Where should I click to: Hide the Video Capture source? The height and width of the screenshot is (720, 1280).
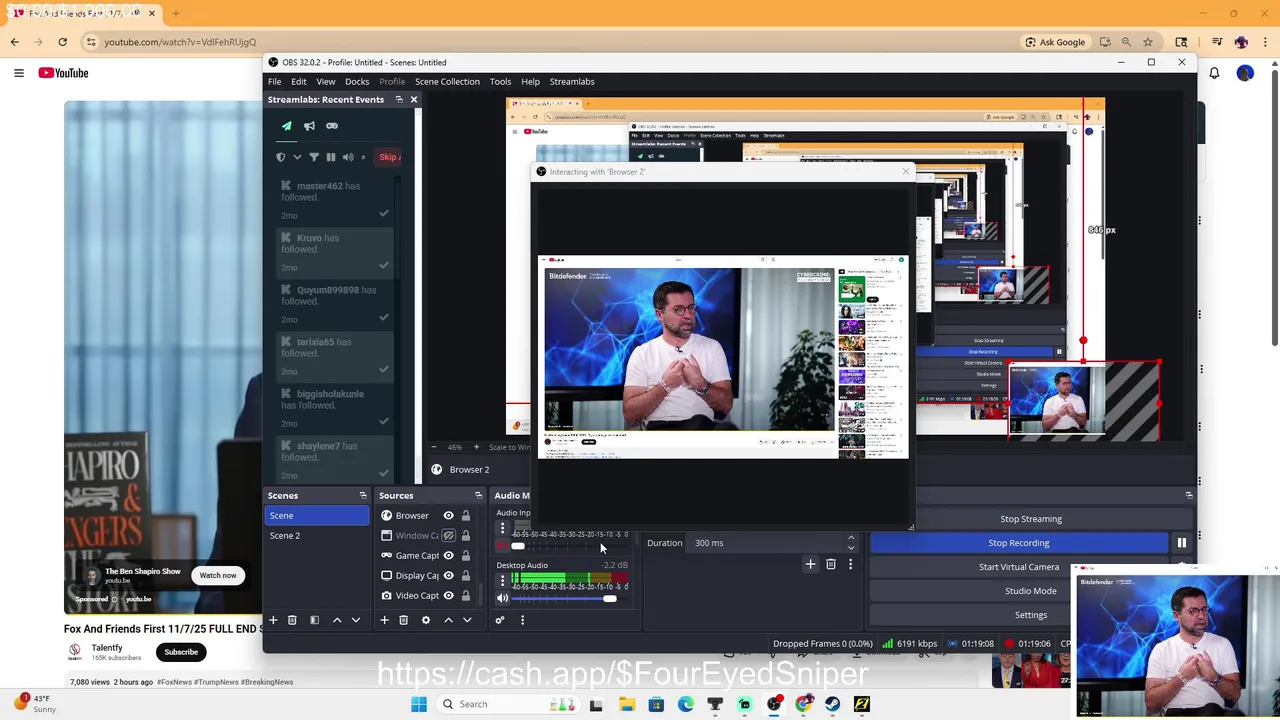click(x=448, y=596)
